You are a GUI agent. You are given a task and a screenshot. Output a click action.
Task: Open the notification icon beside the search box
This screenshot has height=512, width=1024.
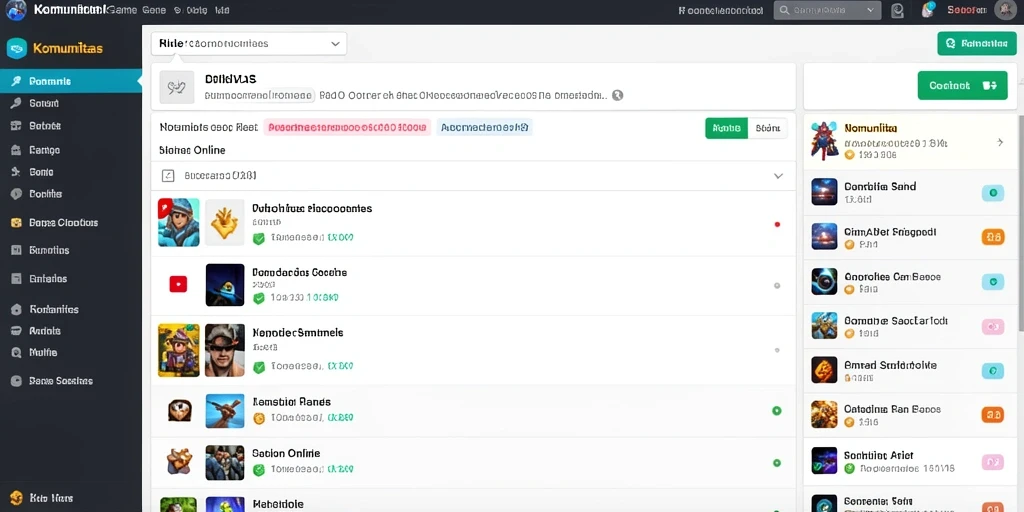click(897, 10)
